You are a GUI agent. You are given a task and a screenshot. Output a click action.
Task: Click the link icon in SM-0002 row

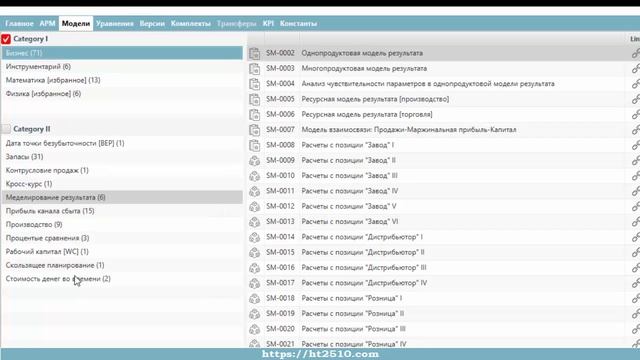[x=636, y=53]
